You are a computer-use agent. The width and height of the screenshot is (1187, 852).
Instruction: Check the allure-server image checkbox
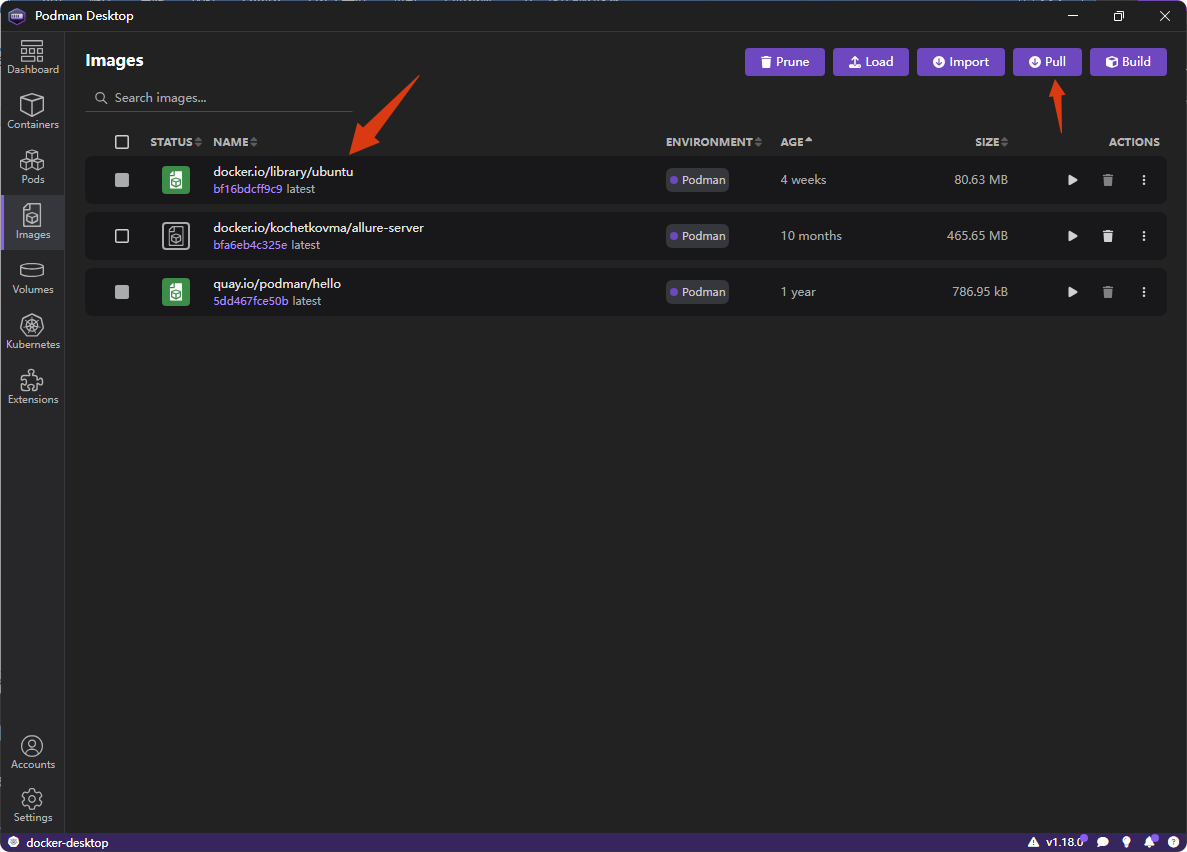pyautogui.click(x=122, y=236)
